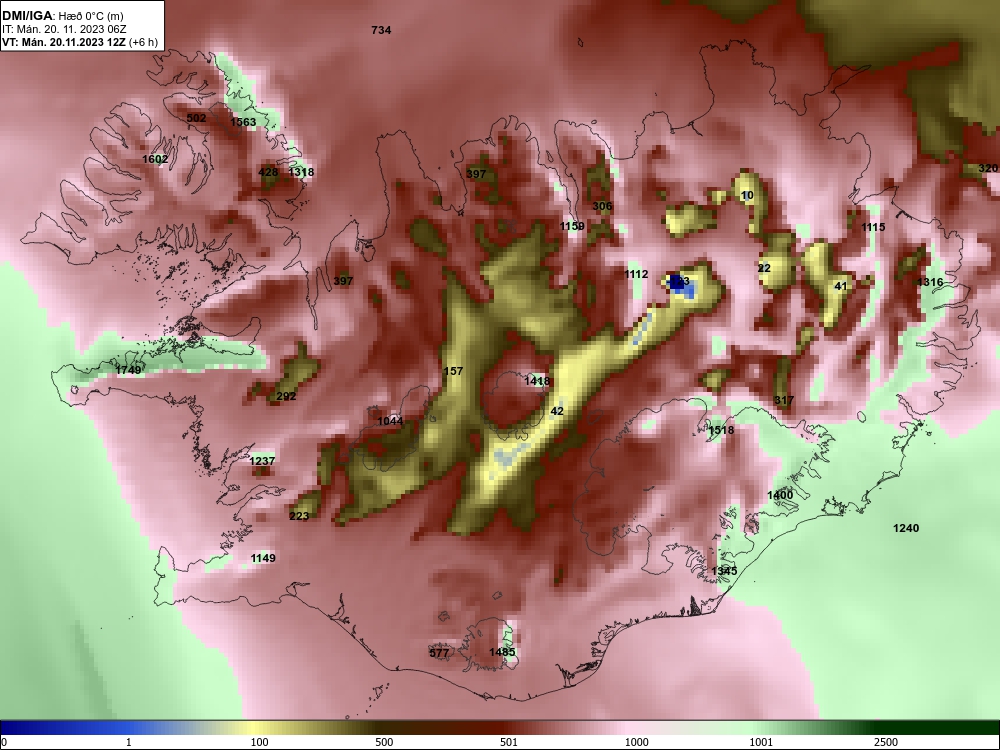Click the legend scale value "1000"
1000x750 pixels.
click(x=636, y=742)
